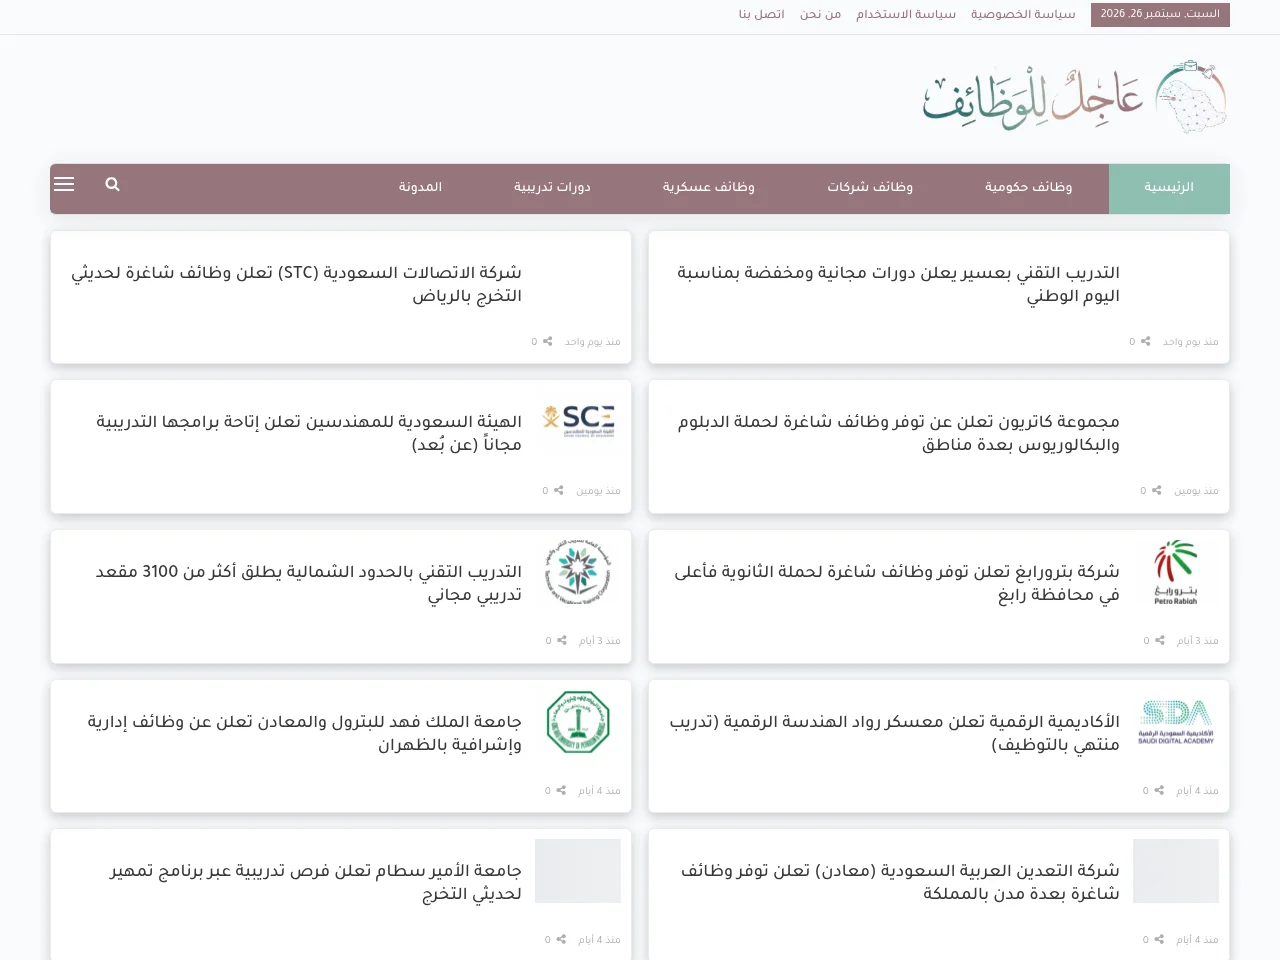Open اتصل بنا link in top bar
The width and height of the screenshot is (1280, 960).
coord(761,14)
